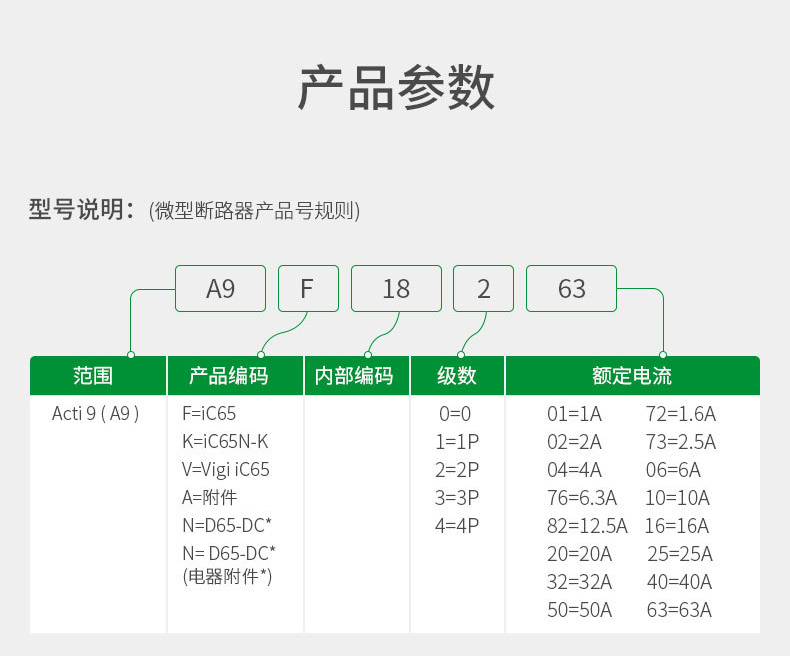
Task: Select the 63 code box
Action: click(571, 289)
